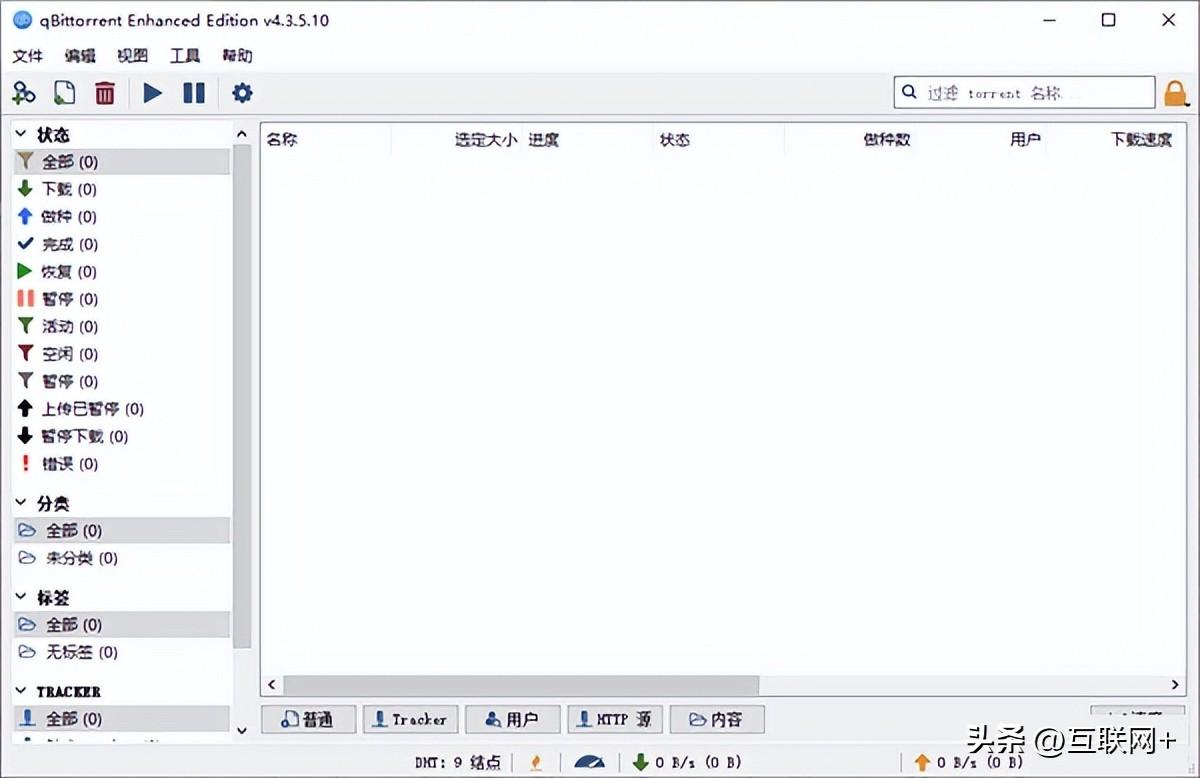Filter by 空闲 (0) status
The height and width of the screenshot is (778, 1200).
point(121,354)
